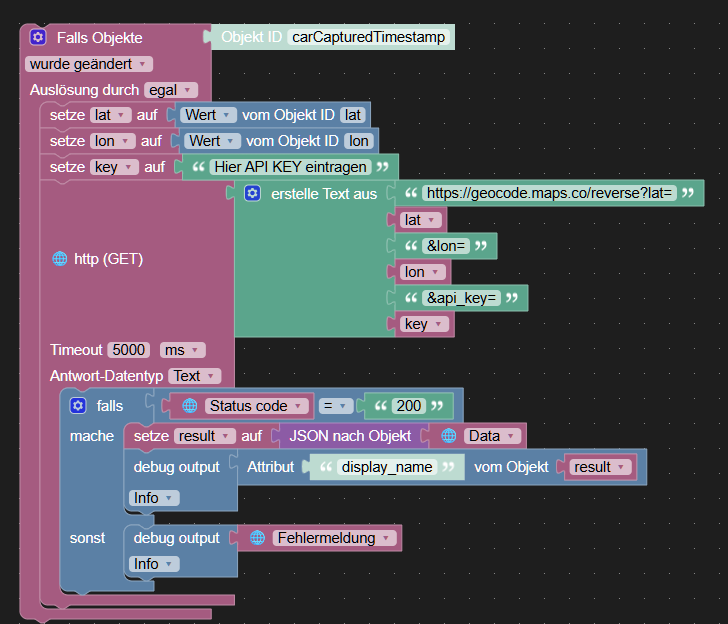Select the 'http (GET)' block label
The image size is (728, 624).
pyautogui.click(x=108, y=259)
